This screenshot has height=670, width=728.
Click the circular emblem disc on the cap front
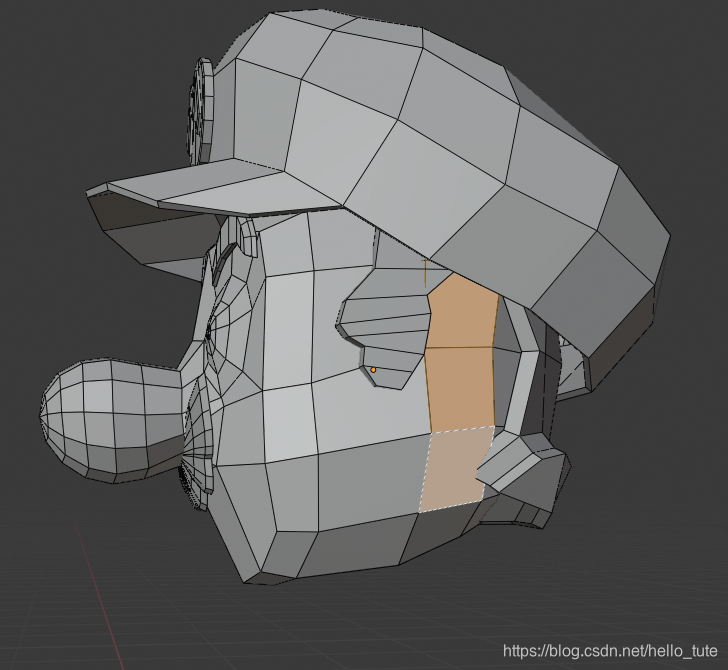tap(201, 111)
